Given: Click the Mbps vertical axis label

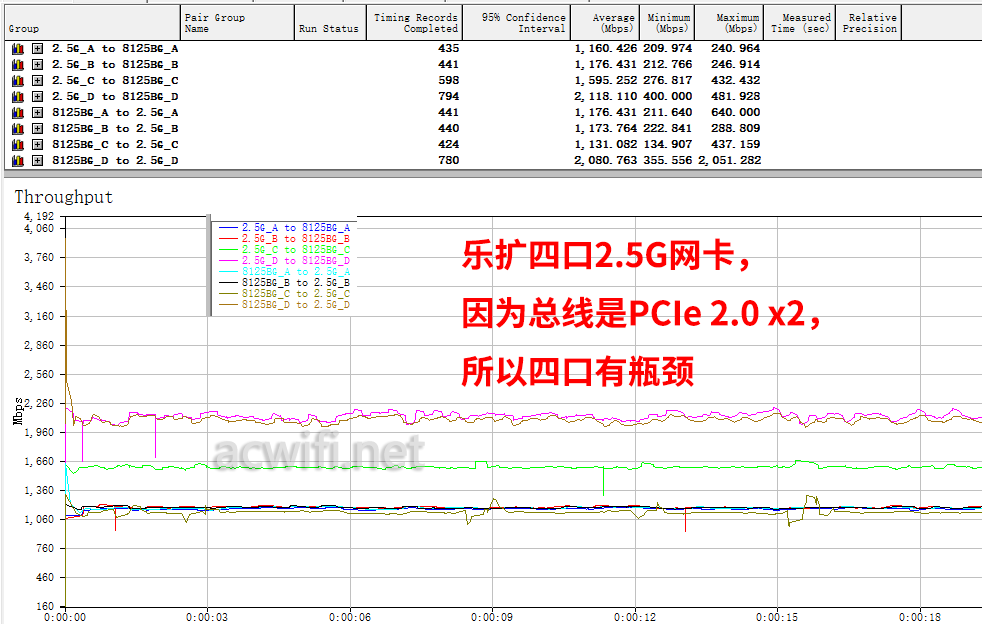Looking at the screenshot, I should [x=18, y=411].
